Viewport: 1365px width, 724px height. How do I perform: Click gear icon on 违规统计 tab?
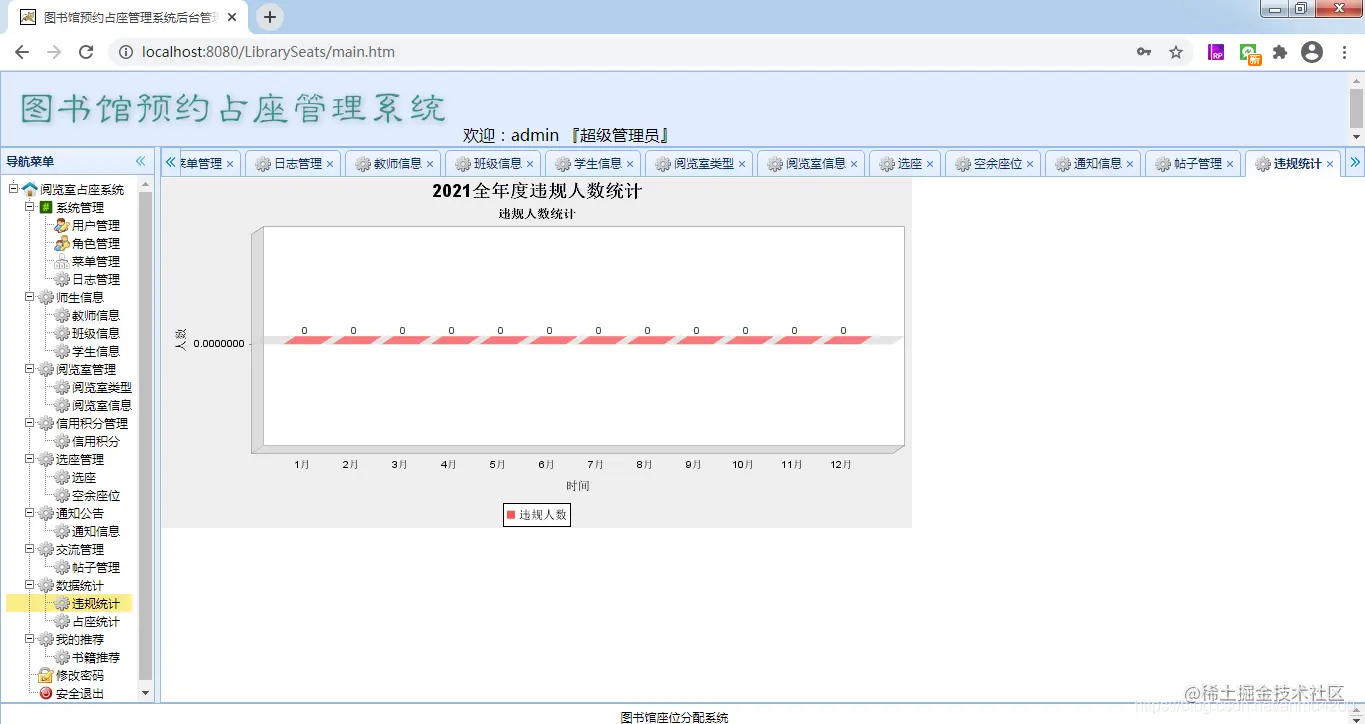[x=1263, y=164]
